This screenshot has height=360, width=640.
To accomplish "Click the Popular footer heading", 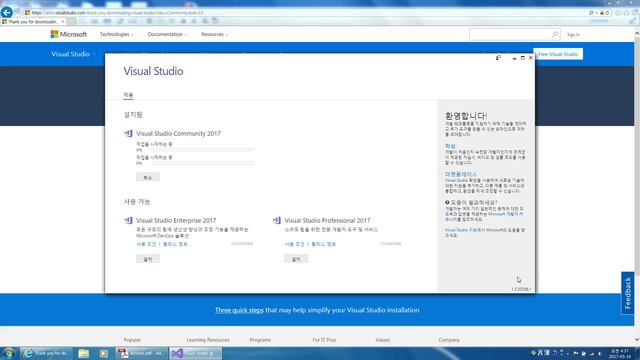I will click(x=132, y=340).
